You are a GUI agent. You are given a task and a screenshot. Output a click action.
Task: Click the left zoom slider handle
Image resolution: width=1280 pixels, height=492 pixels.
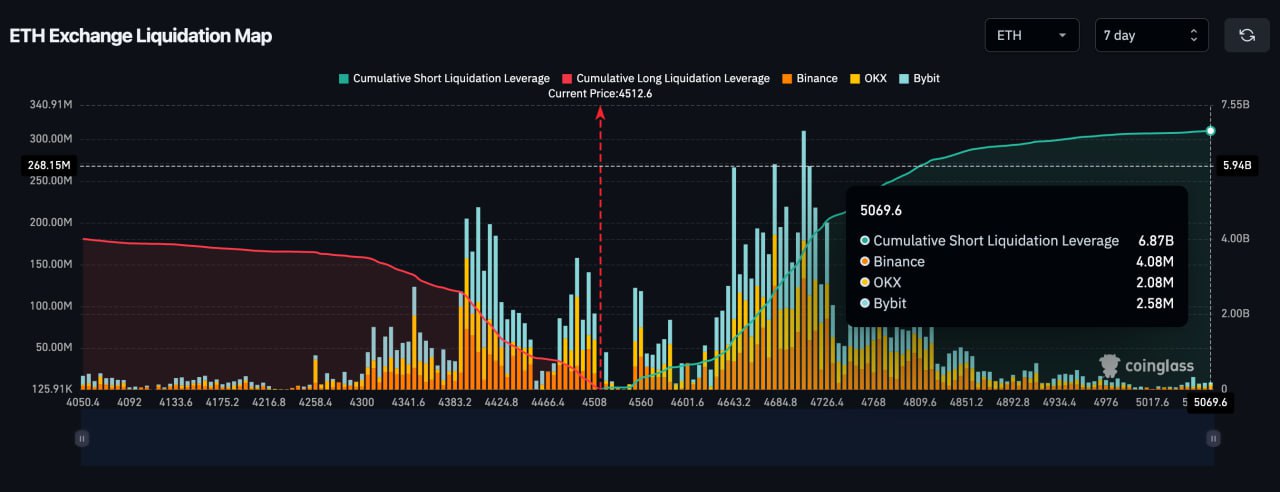pyautogui.click(x=82, y=438)
